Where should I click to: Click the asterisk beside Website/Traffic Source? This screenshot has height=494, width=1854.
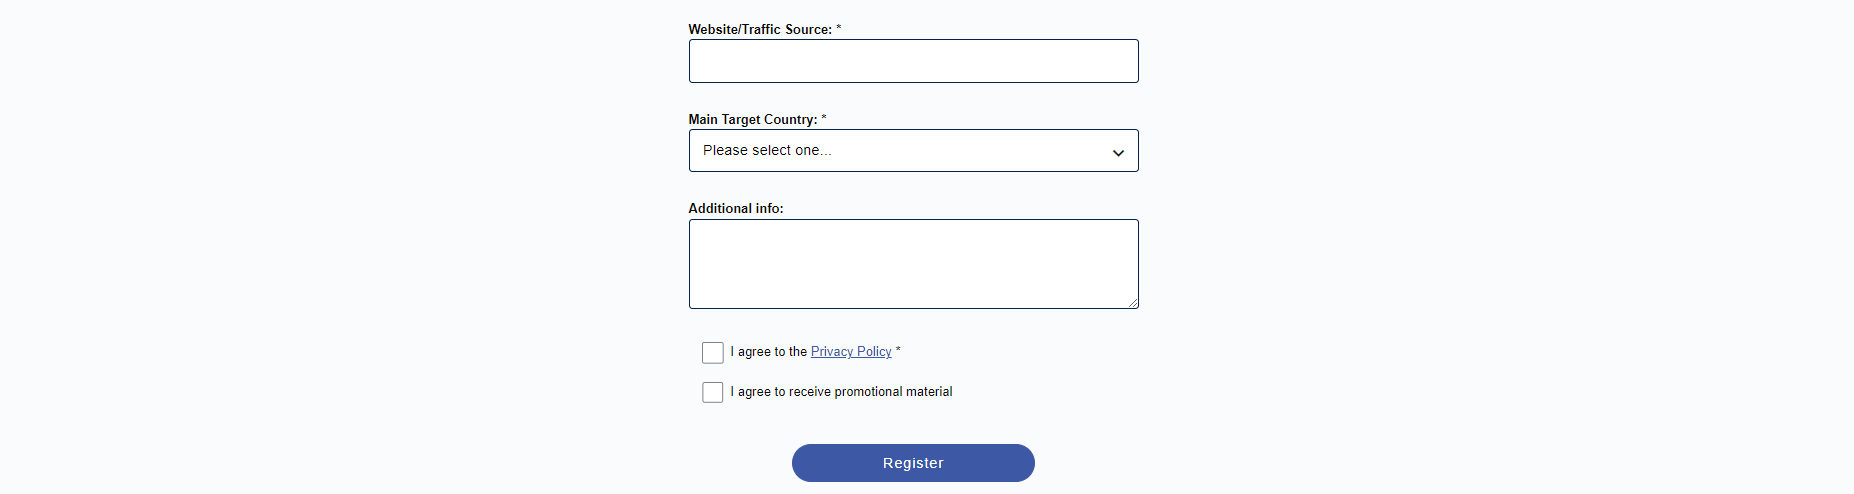click(839, 28)
